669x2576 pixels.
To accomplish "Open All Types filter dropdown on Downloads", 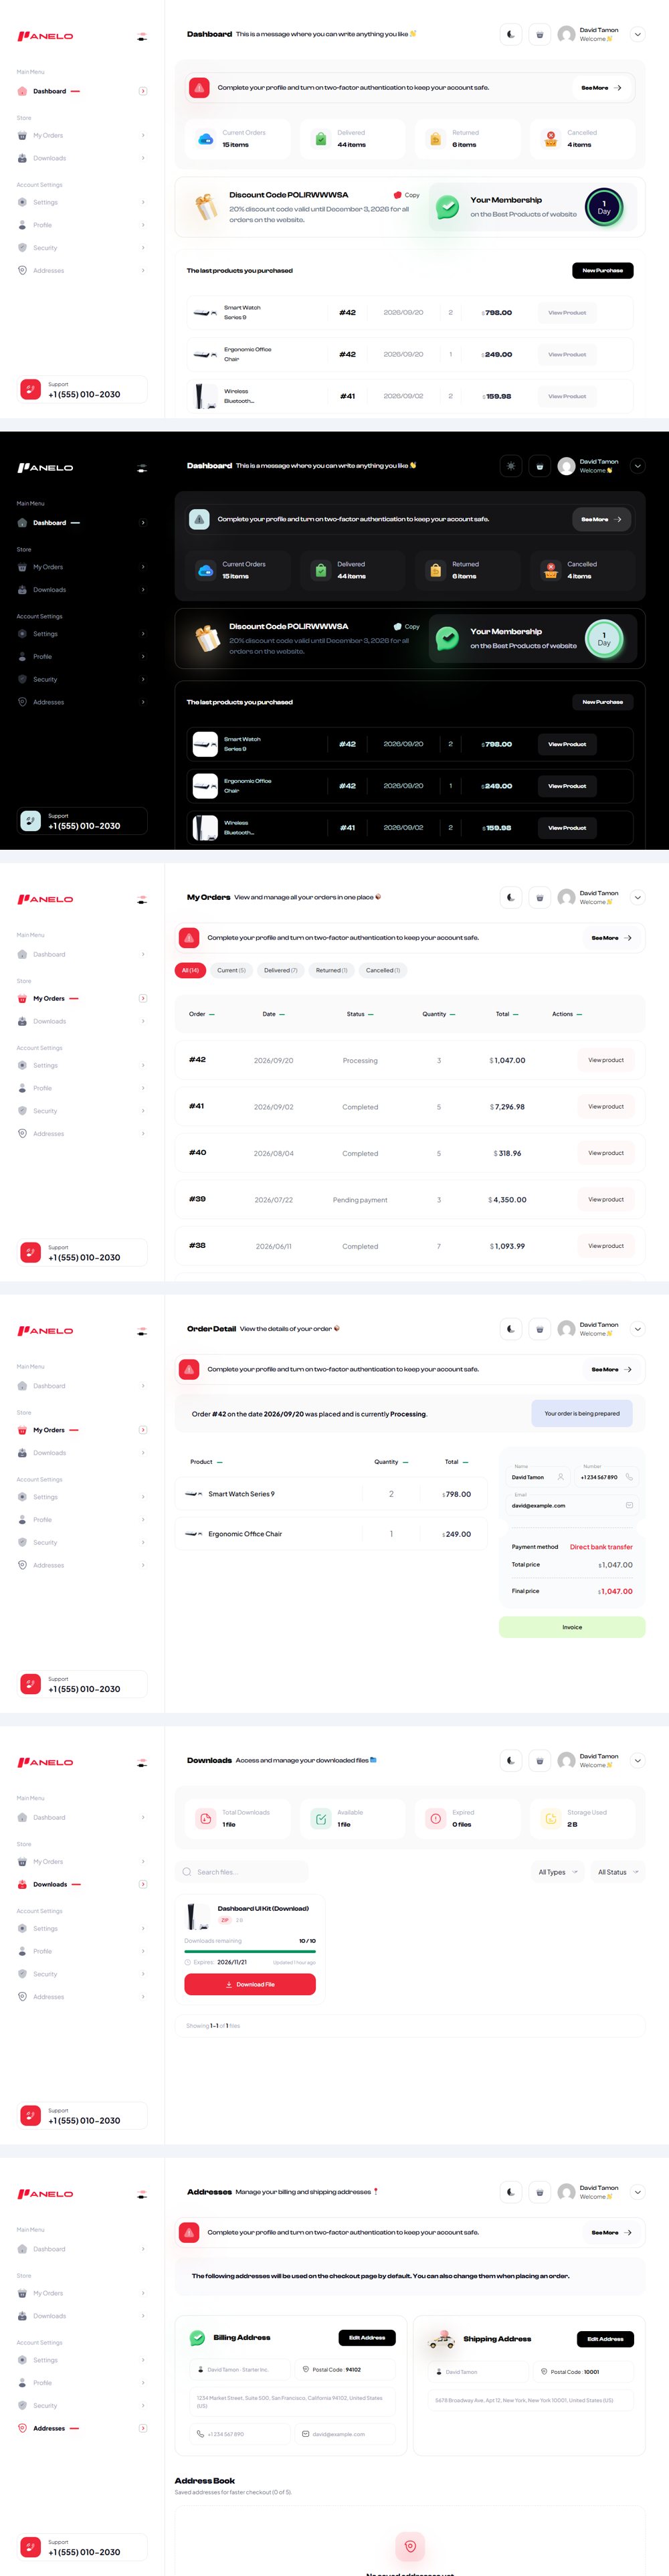I will (558, 1872).
